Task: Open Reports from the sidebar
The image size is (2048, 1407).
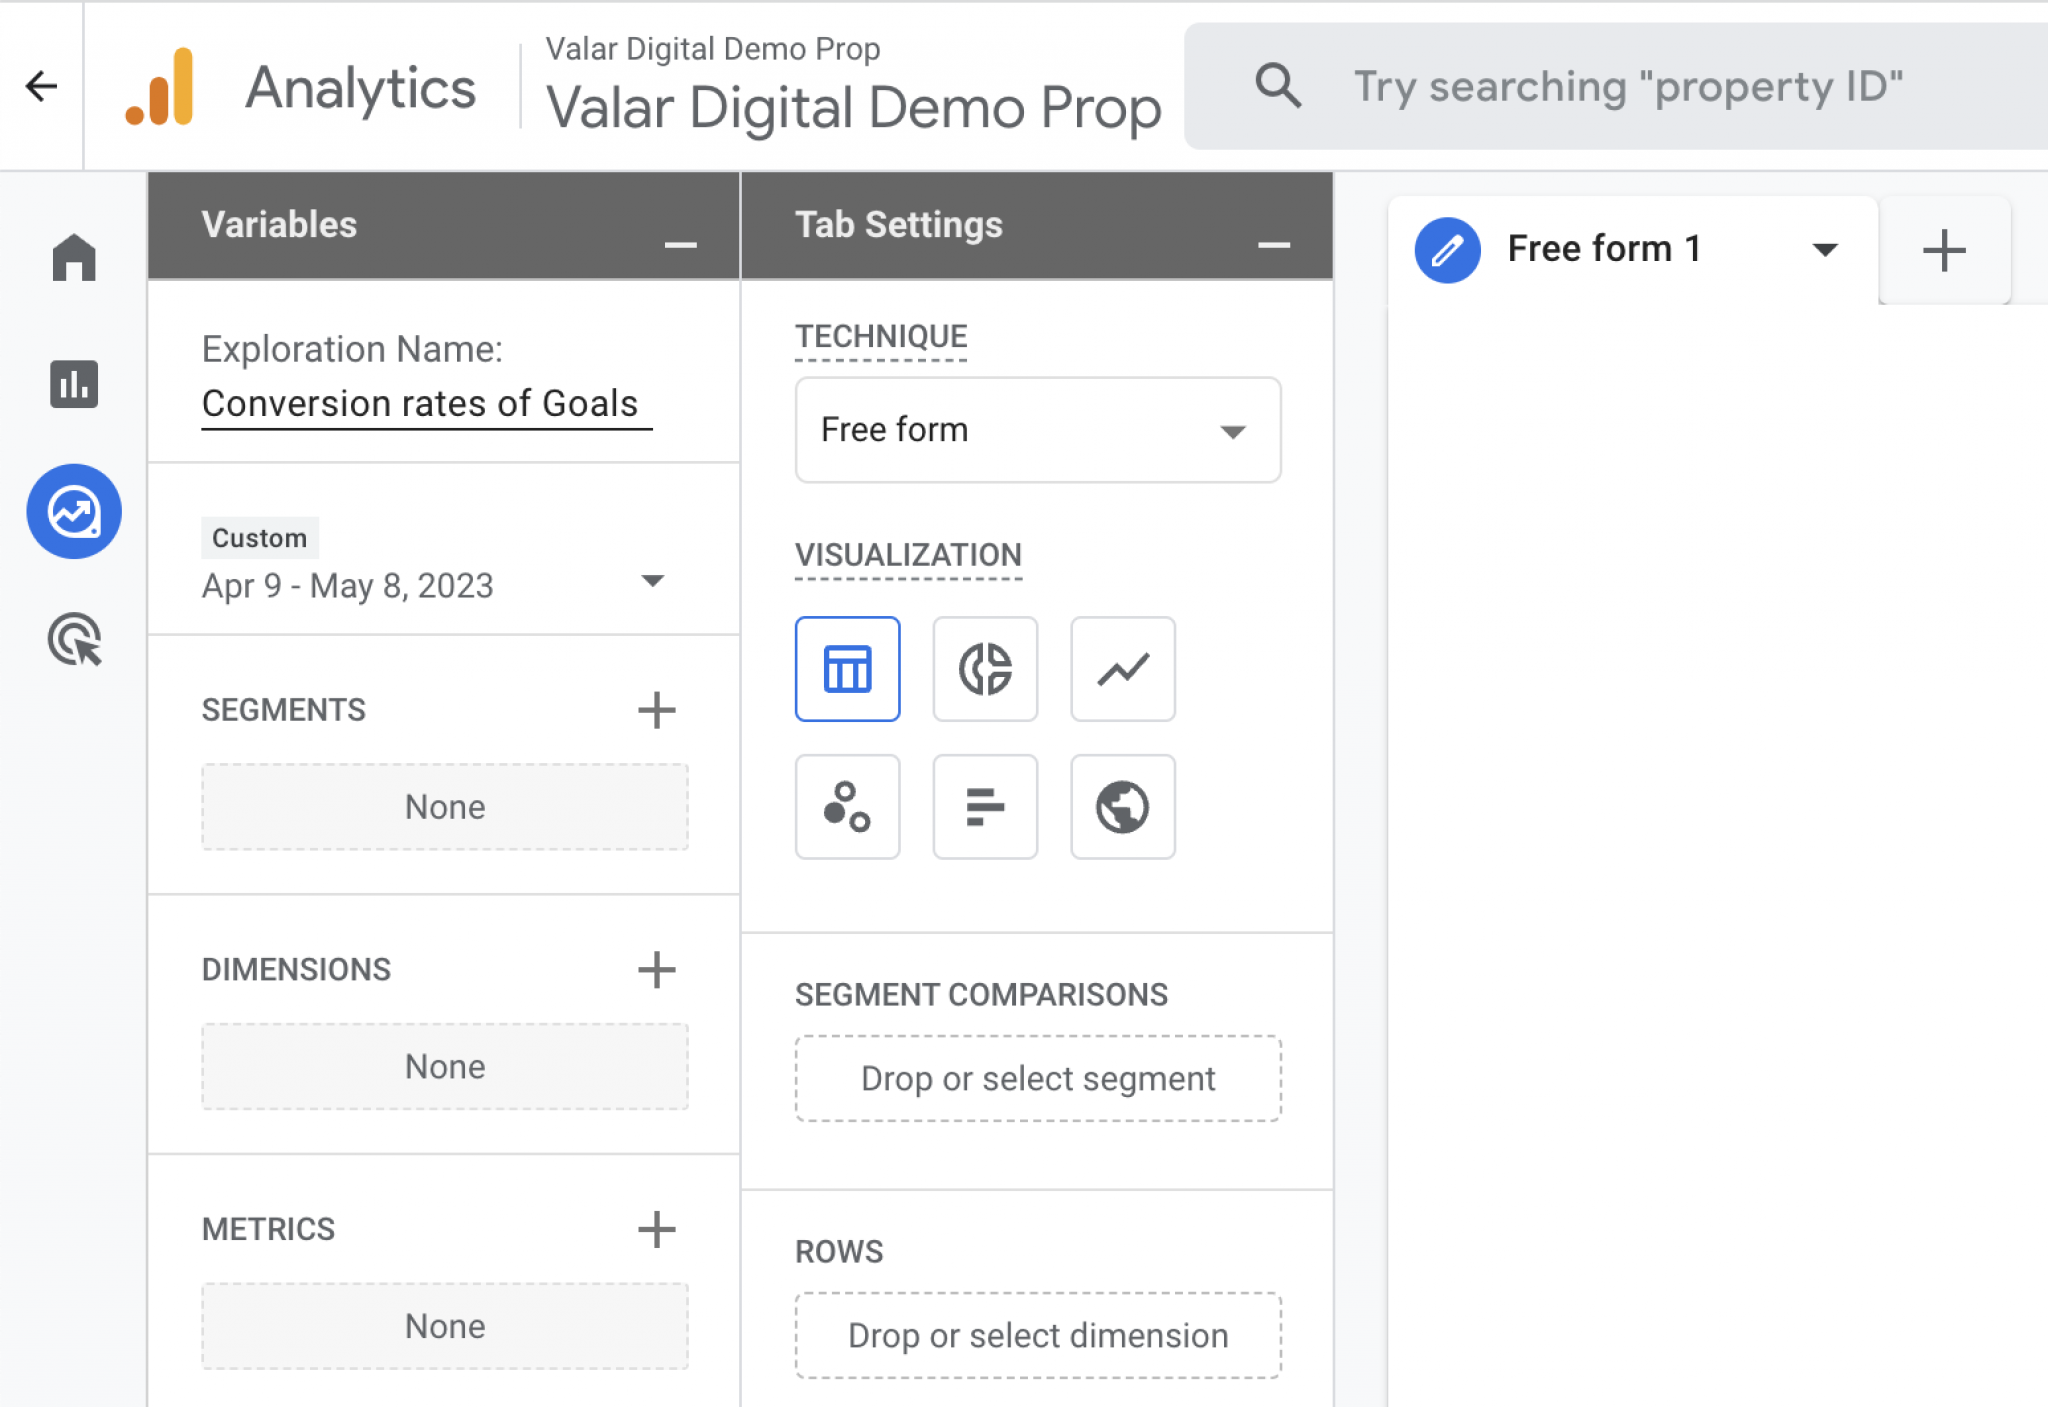Action: click(x=74, y=384)
